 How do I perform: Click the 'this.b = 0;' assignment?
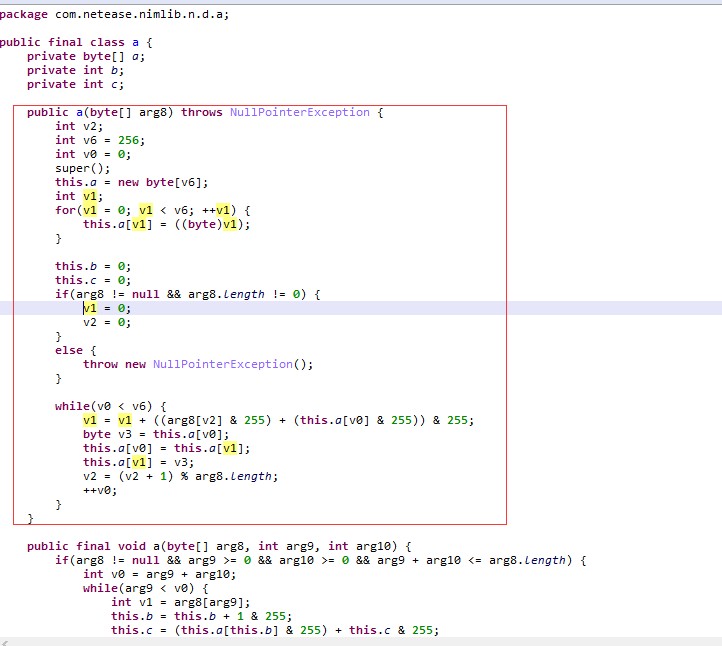coord(93,266)
